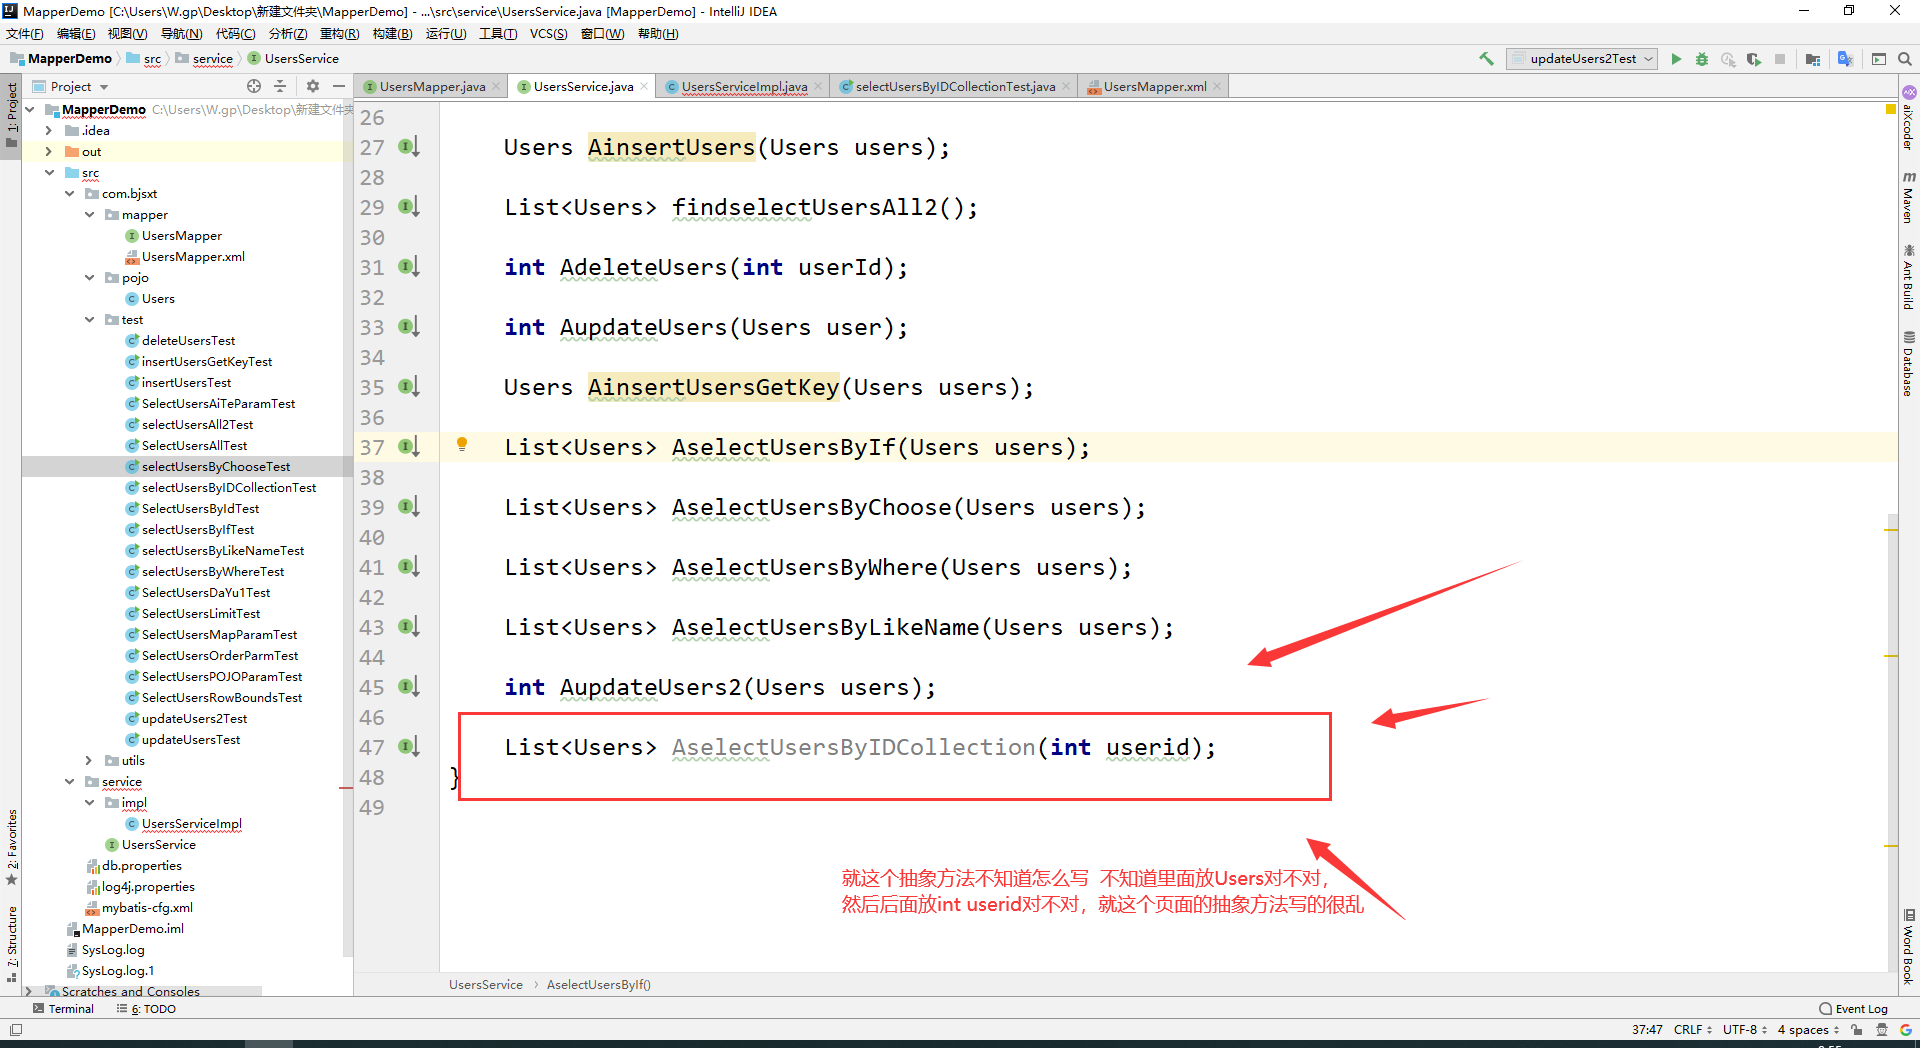
Task: Run with Coverage shield icon
Action: (1754, 59)
